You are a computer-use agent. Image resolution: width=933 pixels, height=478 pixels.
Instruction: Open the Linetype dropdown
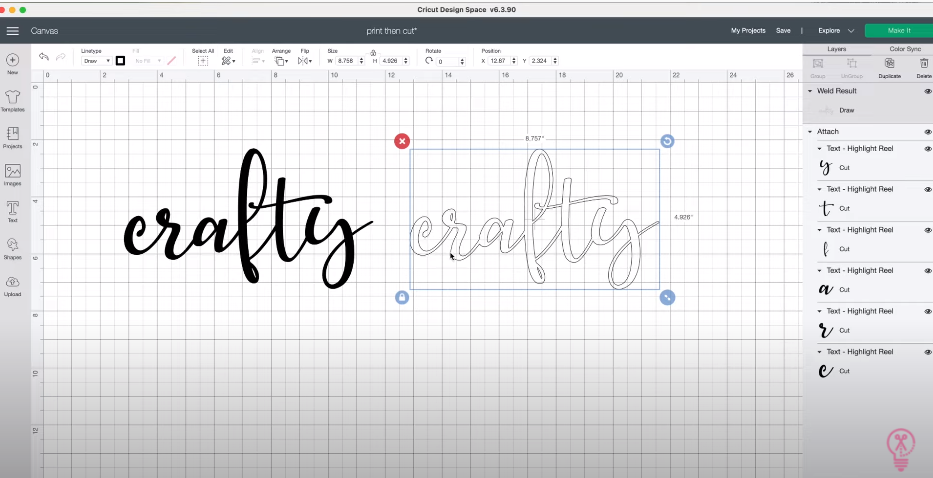click(96, 61)
